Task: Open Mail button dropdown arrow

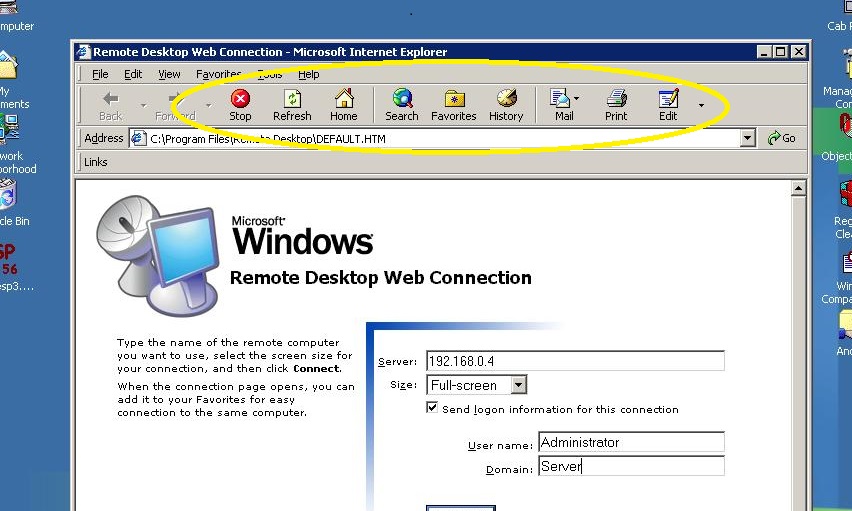Action: pos(577,98)
